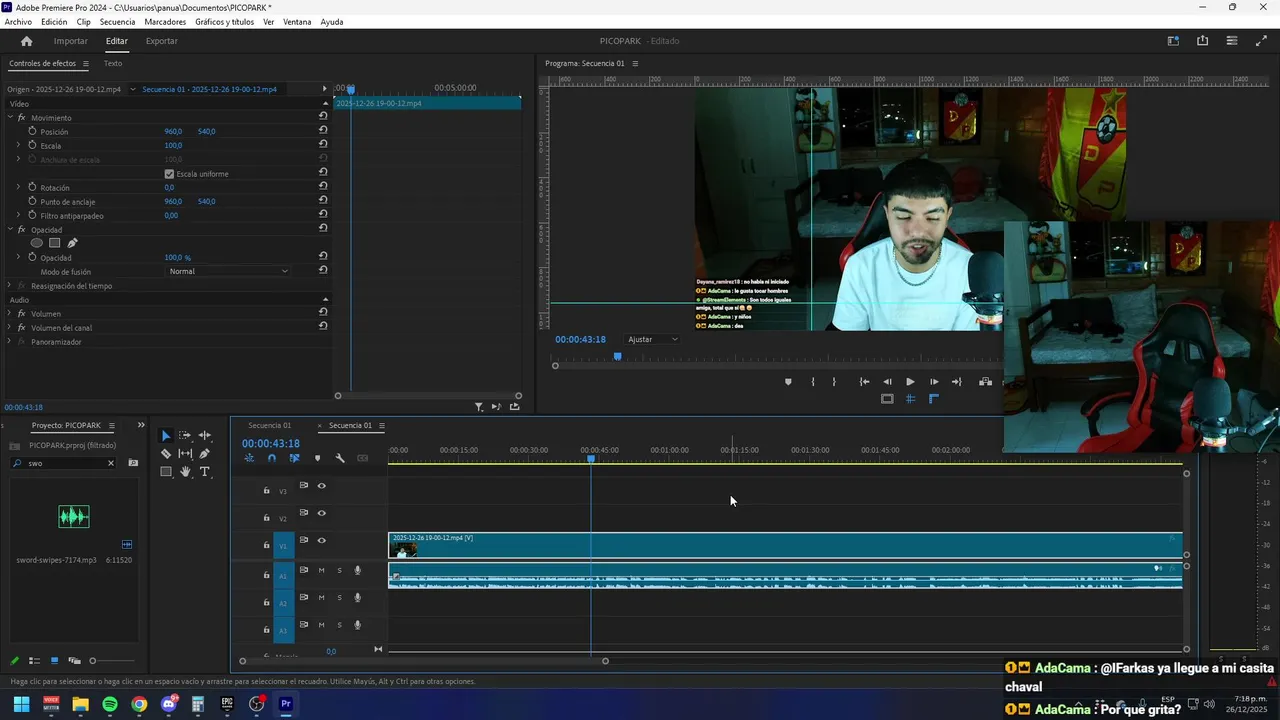The width and height of the screenshot is (1280, 720).
Task: Select the Slip tool
Action: pos(185,453)
